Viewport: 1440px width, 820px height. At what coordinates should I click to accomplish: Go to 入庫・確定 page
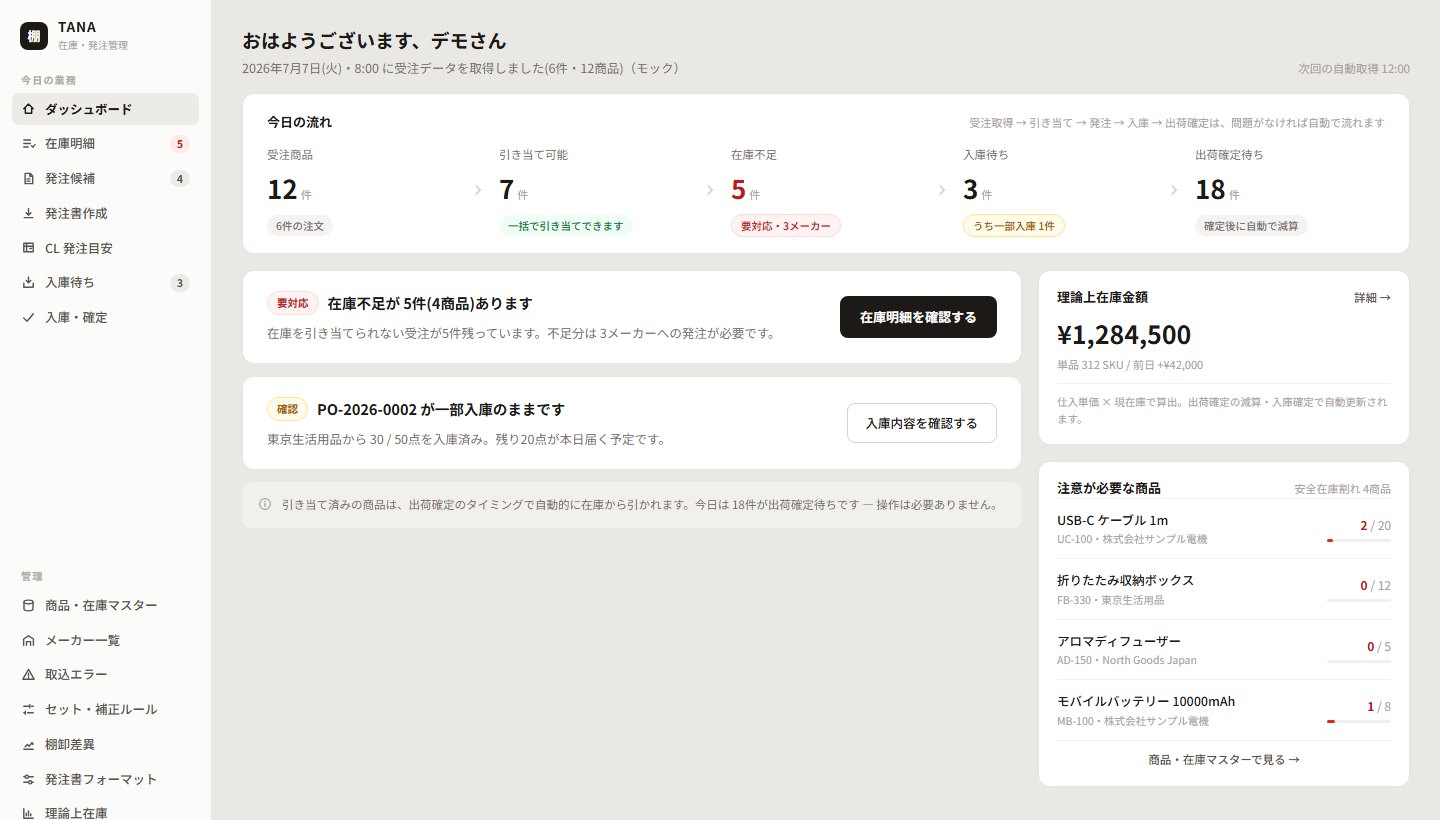(105, 317)
